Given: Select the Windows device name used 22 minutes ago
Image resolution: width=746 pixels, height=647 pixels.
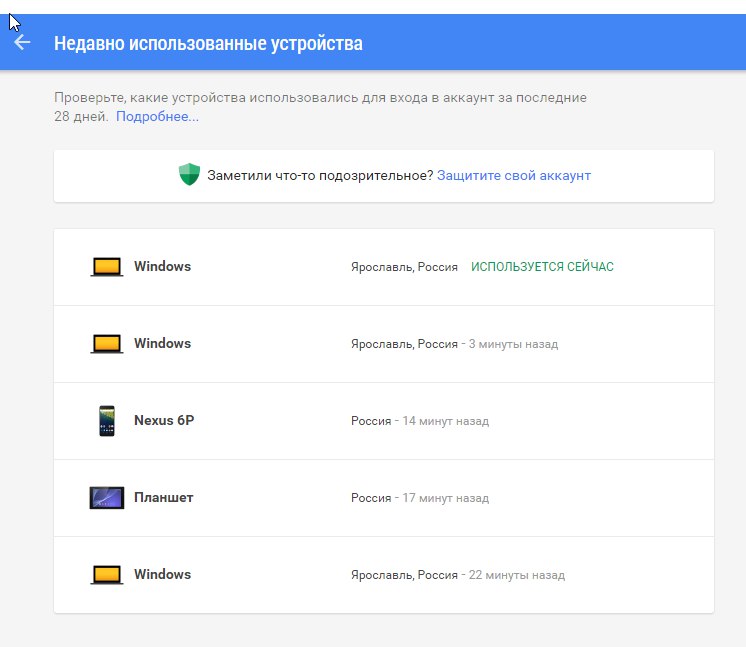Looking at the screenshot, I should 162,574.
